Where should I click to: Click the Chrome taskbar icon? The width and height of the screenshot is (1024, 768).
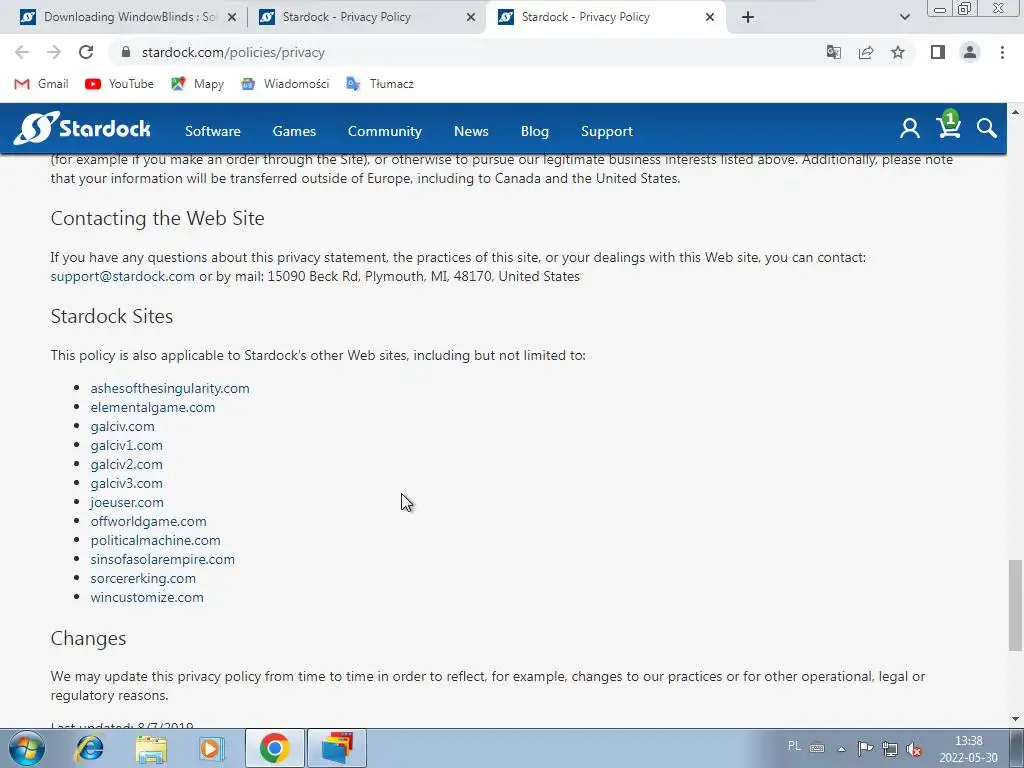pos(275,748)
